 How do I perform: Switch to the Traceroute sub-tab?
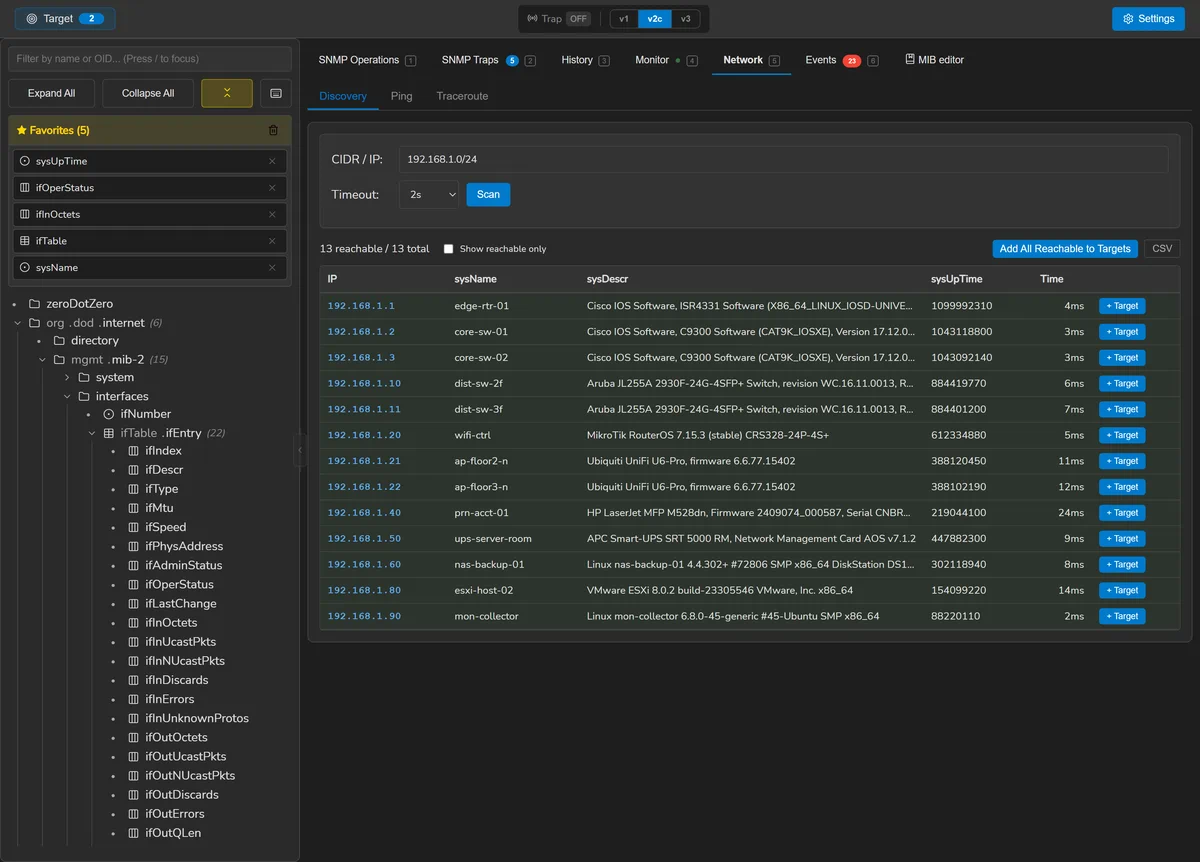click(x=462, y=96)
